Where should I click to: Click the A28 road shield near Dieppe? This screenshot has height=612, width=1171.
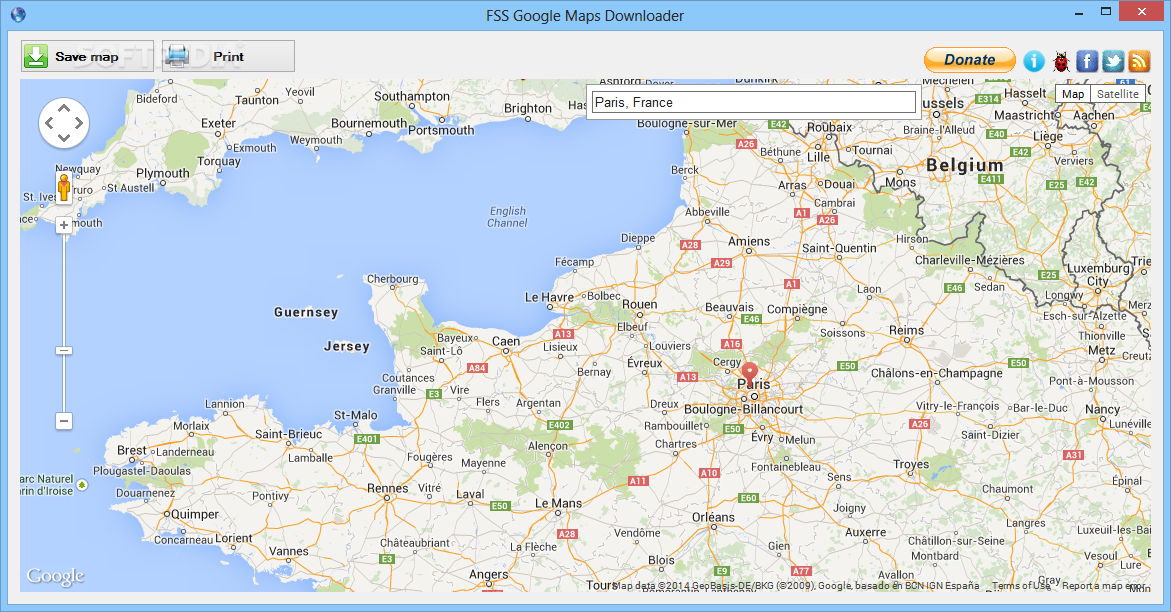[x=690, y=244]
